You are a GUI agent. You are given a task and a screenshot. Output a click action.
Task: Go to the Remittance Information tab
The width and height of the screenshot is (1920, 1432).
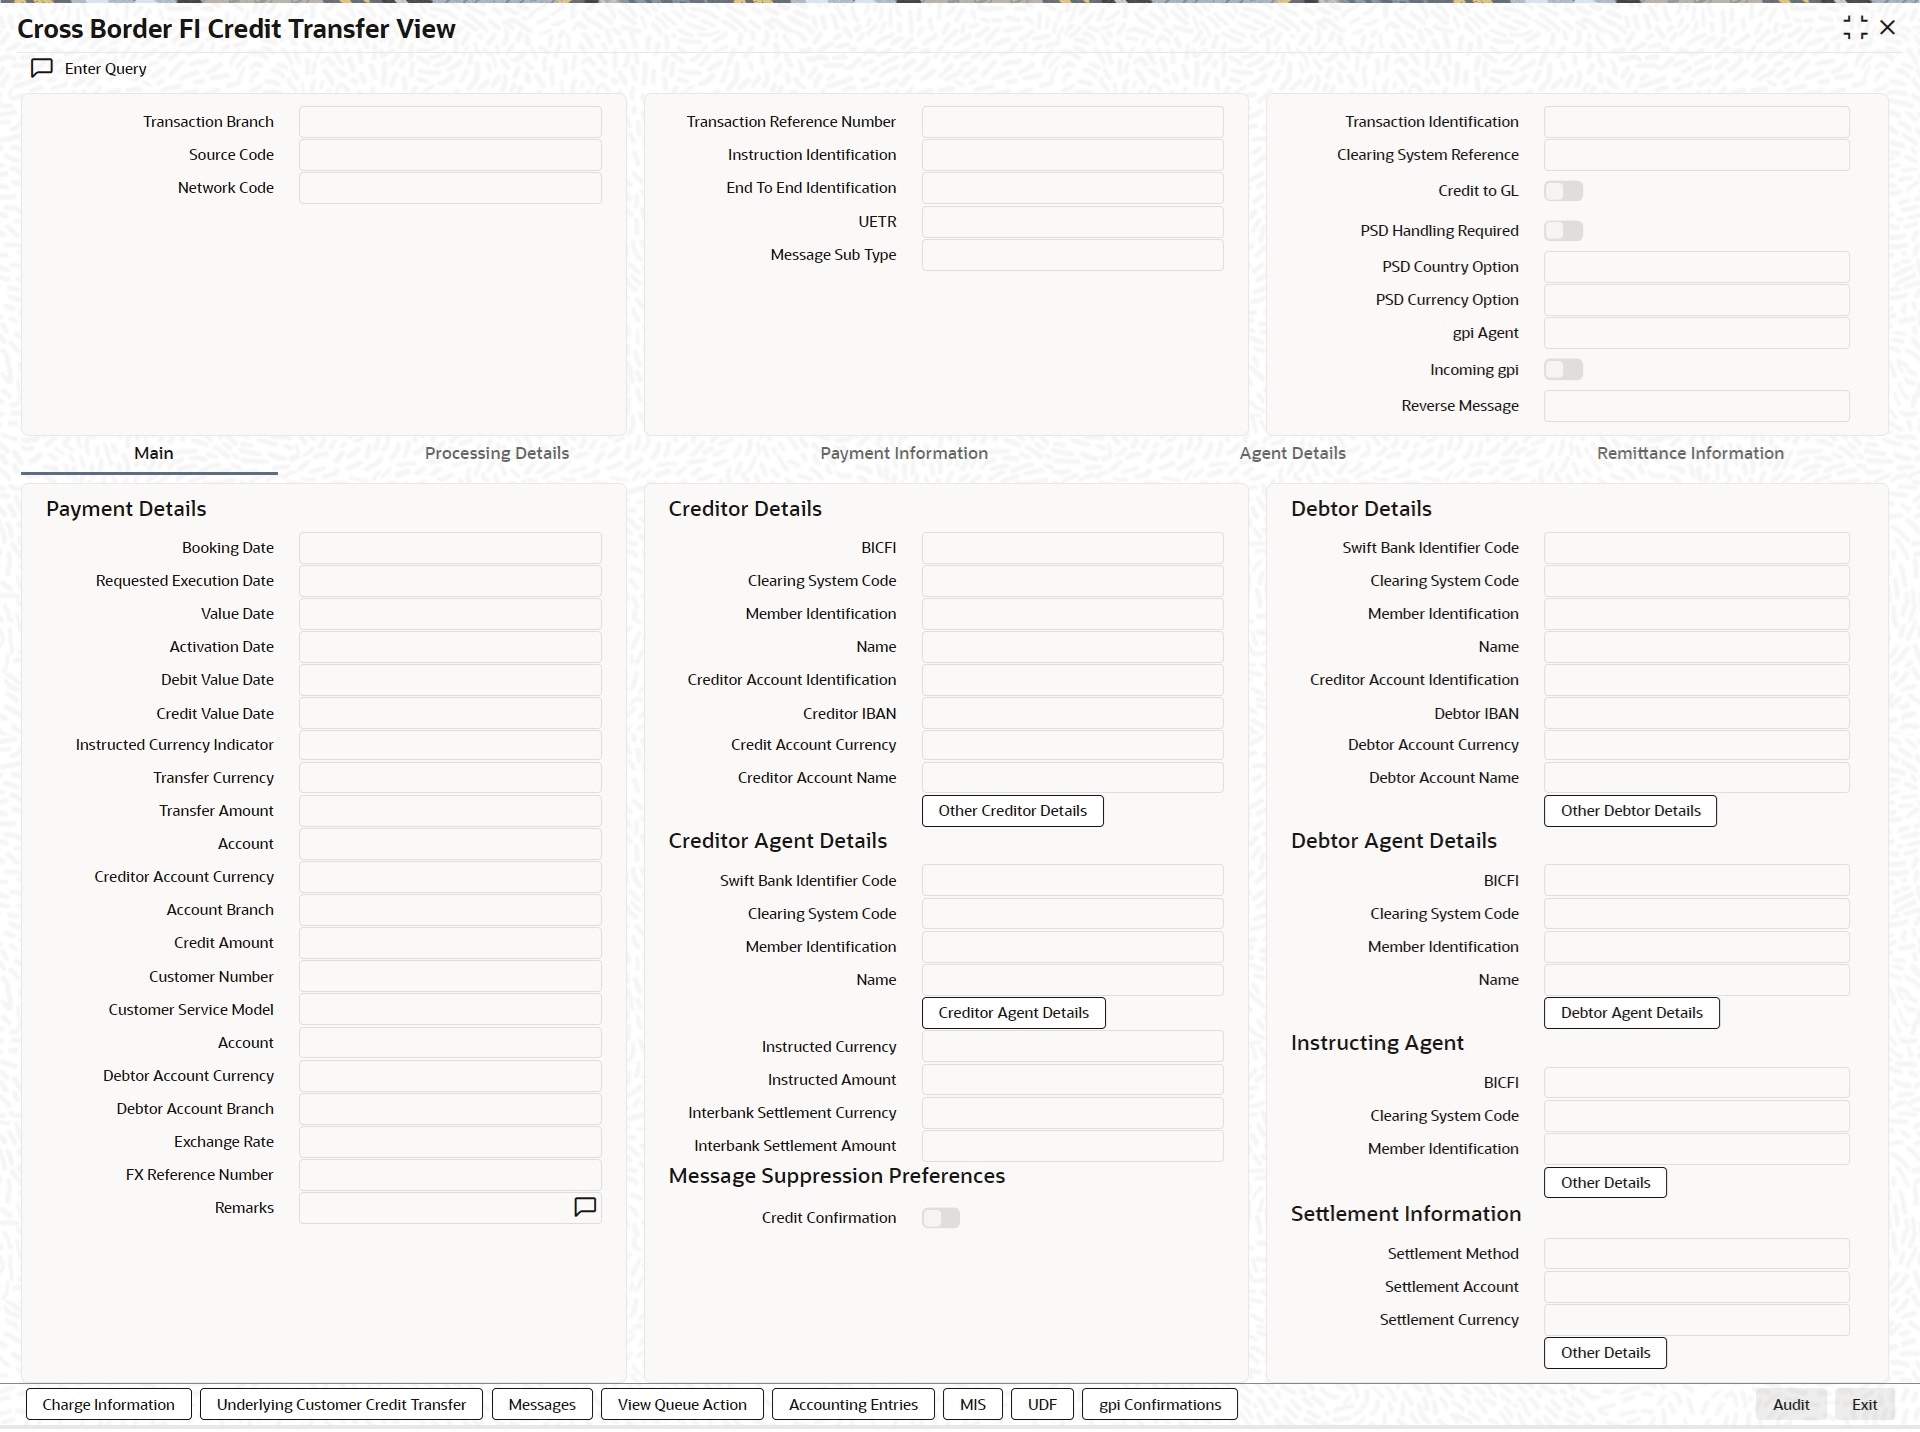click(1689, 453)
